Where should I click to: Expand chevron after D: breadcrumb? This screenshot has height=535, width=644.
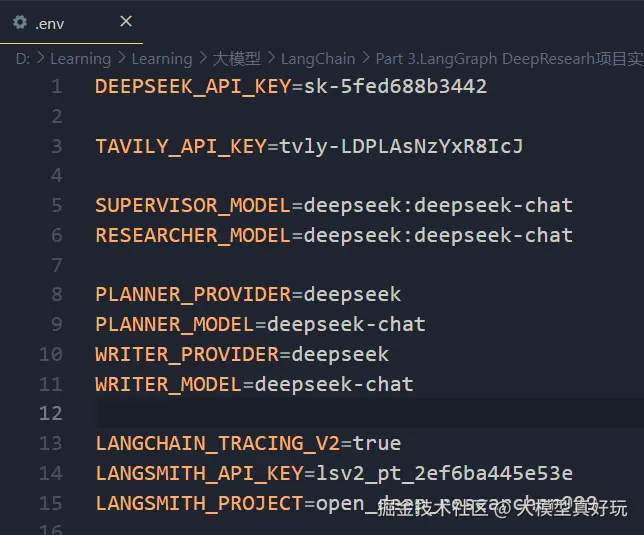41,58
